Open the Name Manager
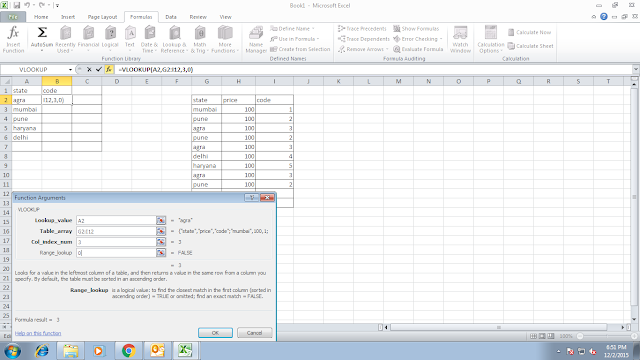The image size is (640, 360). click(x=256, y=39)
